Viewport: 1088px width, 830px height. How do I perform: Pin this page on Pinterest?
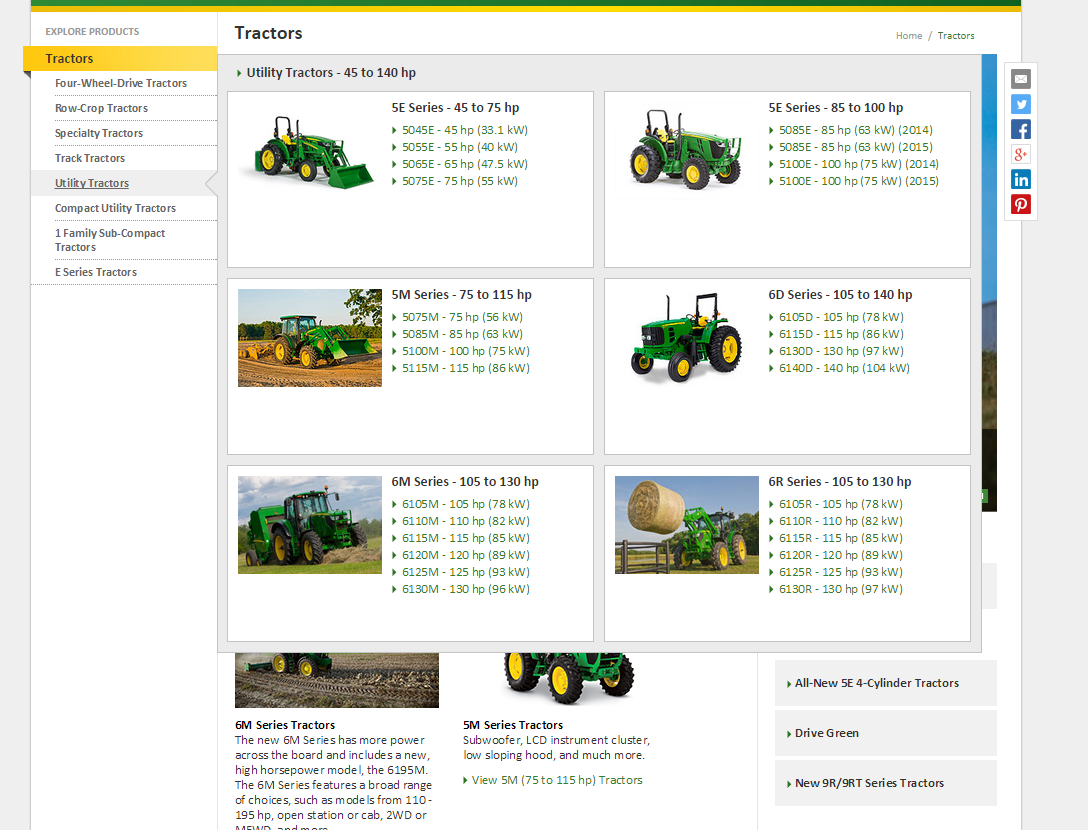(x=1020, y=204)
